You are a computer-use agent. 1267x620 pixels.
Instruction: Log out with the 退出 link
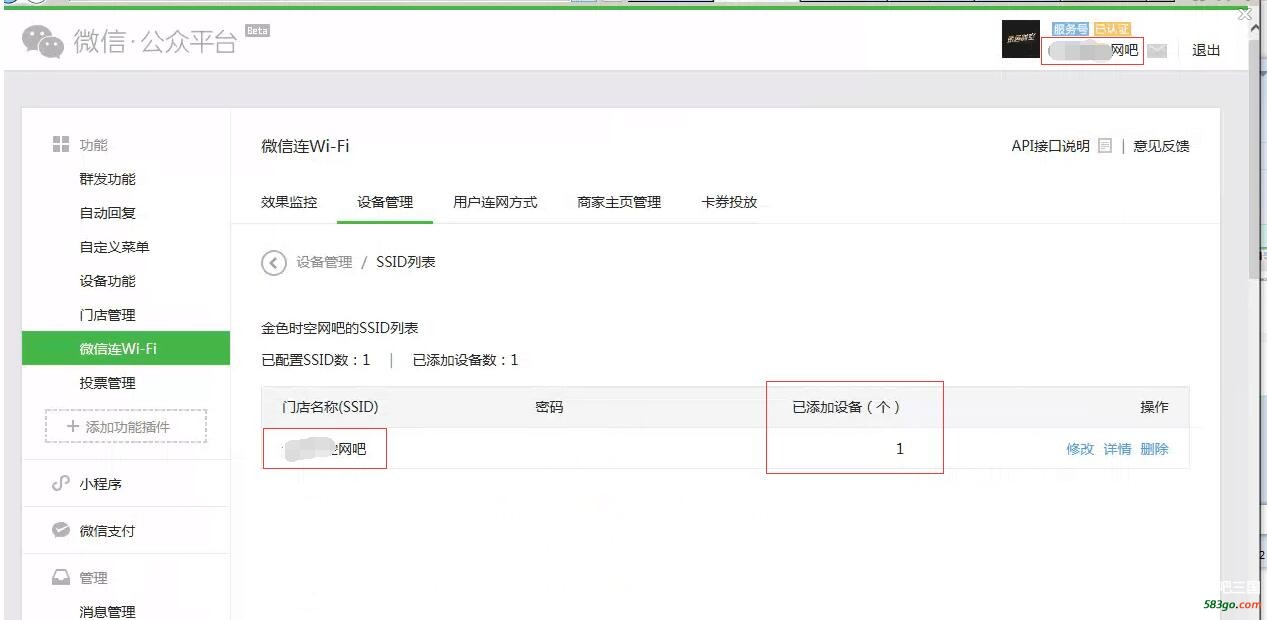point(1206,51)
